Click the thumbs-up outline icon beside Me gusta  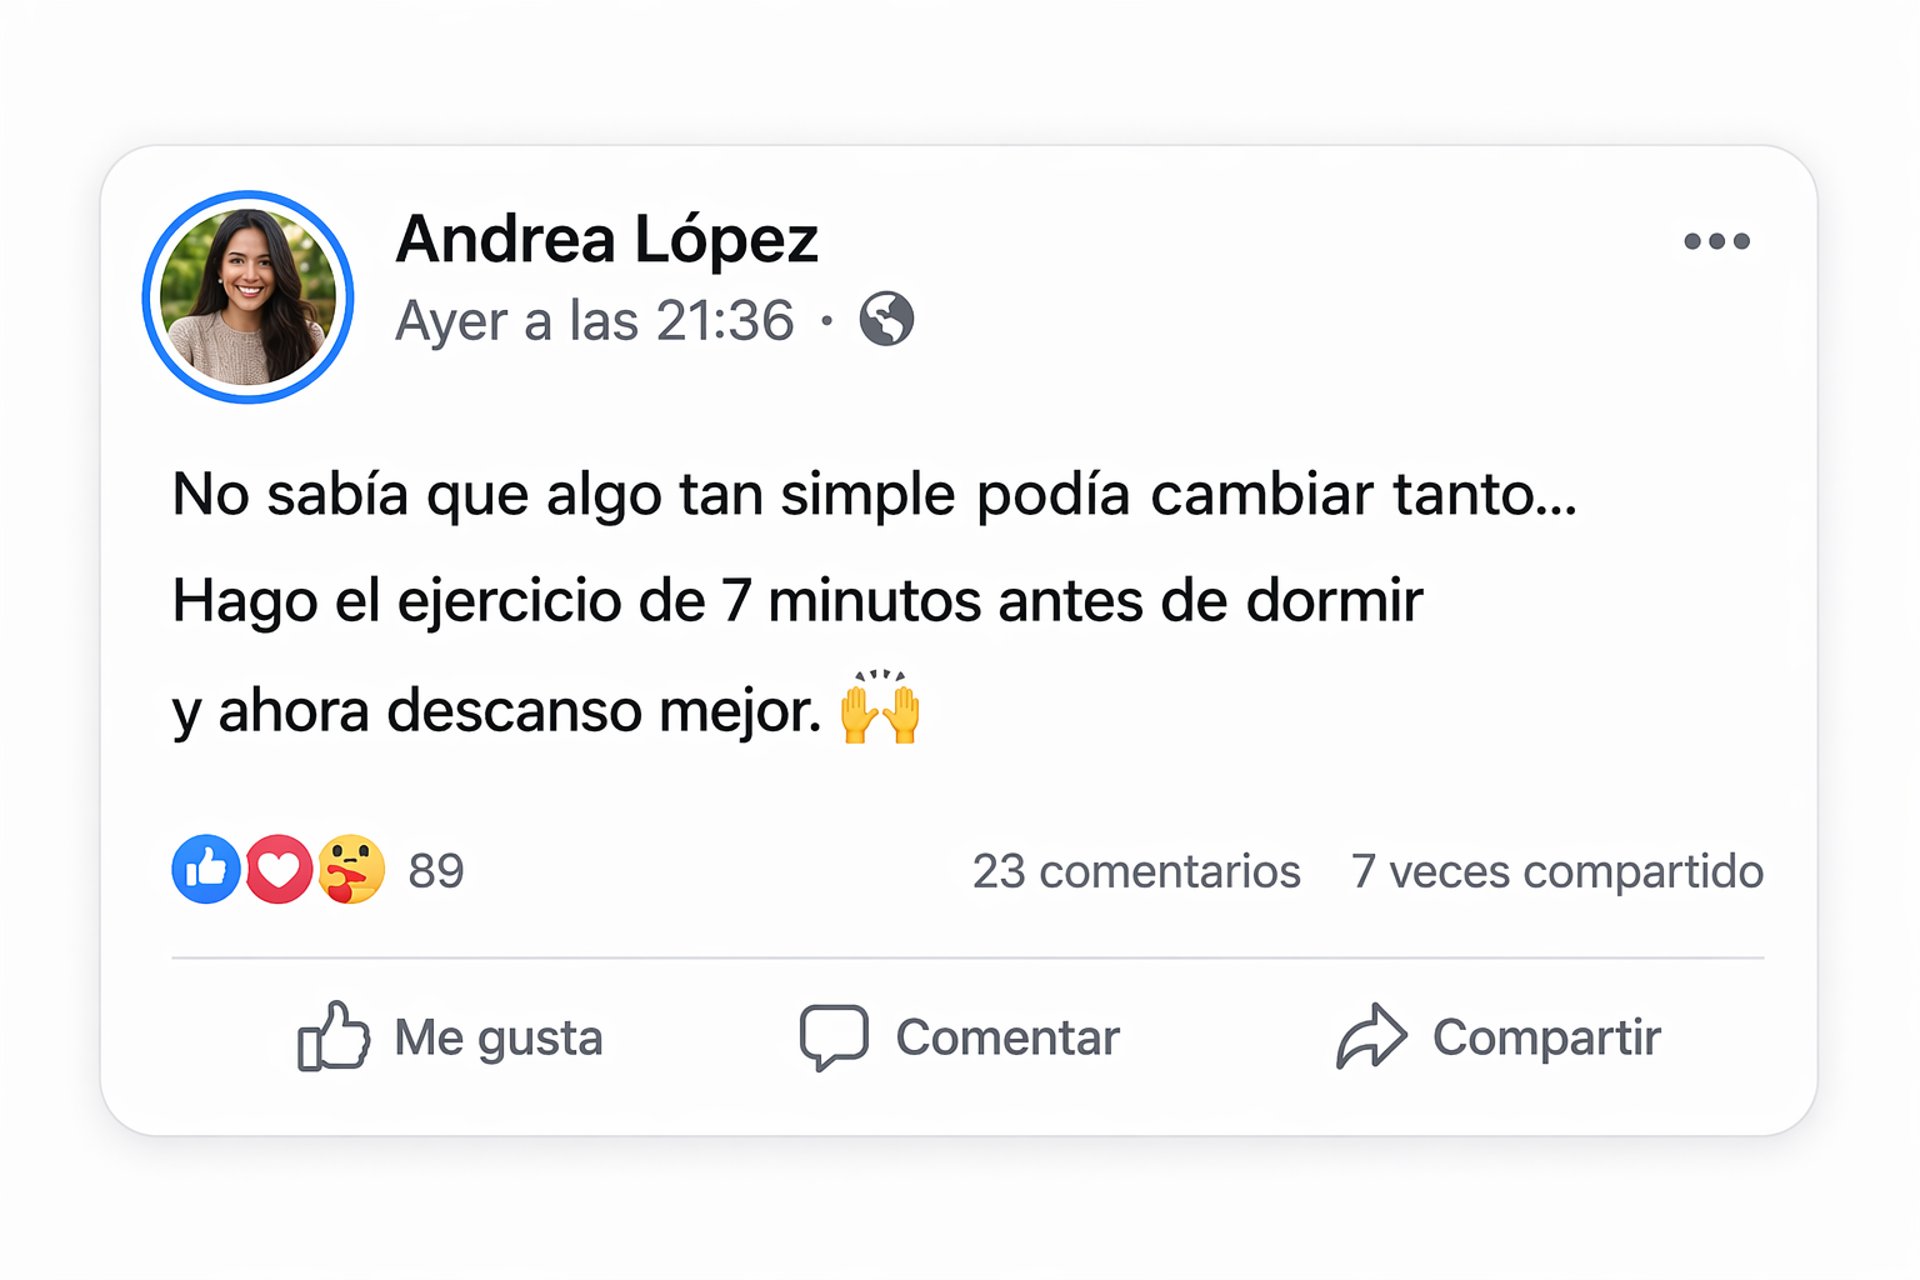point(333,1036)
